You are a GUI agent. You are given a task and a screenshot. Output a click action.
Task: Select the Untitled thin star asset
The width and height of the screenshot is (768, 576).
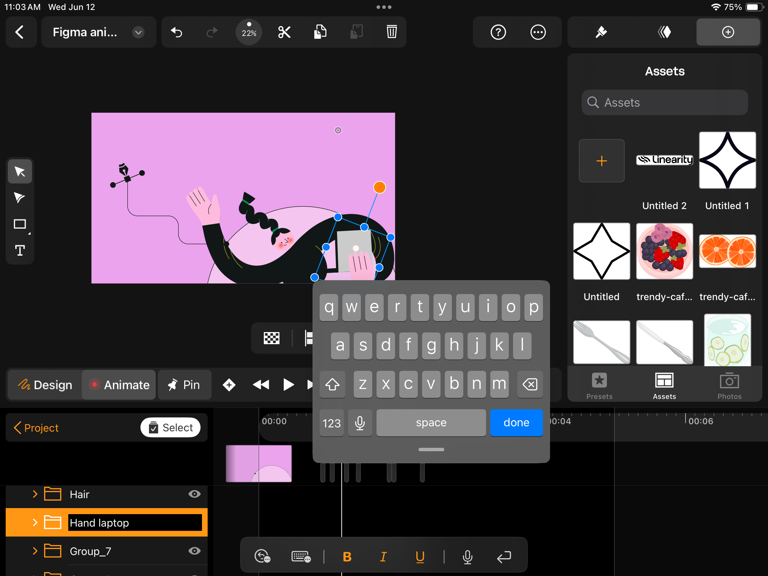[x=601, y=251]
